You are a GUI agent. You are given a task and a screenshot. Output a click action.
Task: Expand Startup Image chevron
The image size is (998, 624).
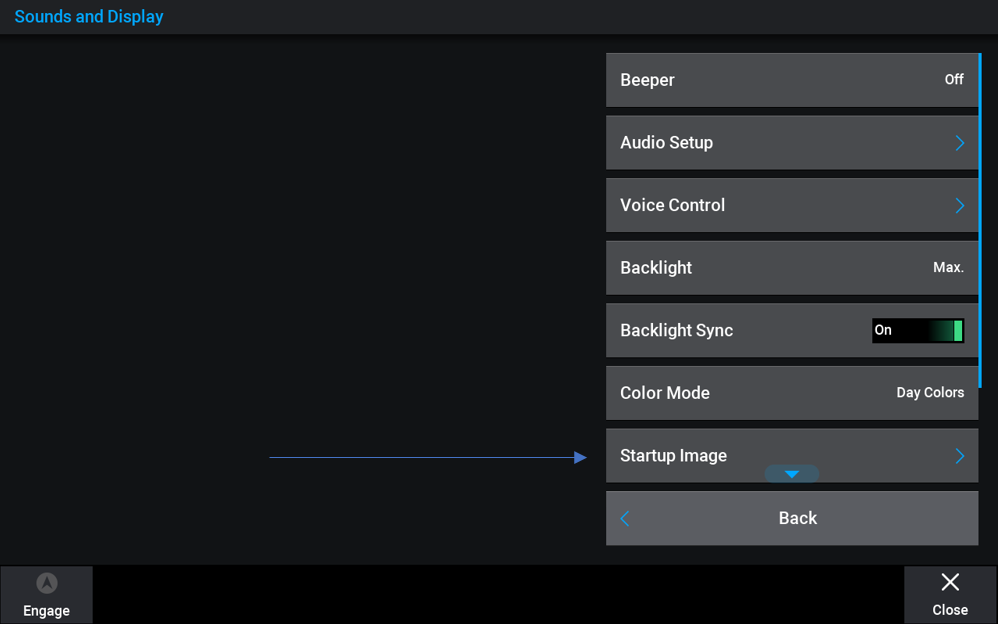pyautogui.click(x=960, y=456)
